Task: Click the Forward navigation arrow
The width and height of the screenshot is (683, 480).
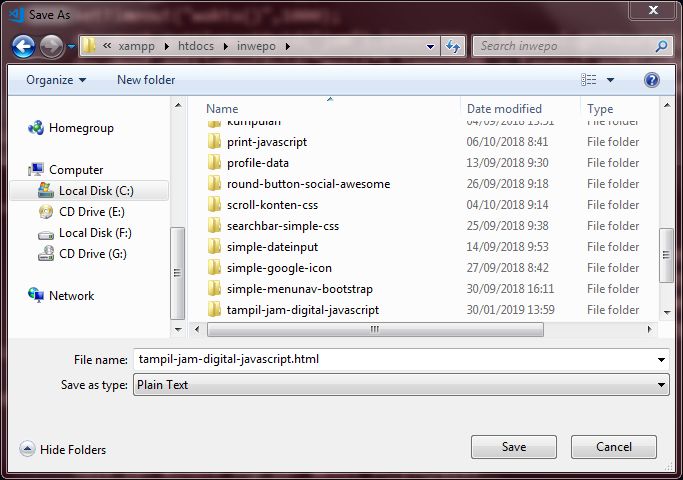Action: [51, 46]
